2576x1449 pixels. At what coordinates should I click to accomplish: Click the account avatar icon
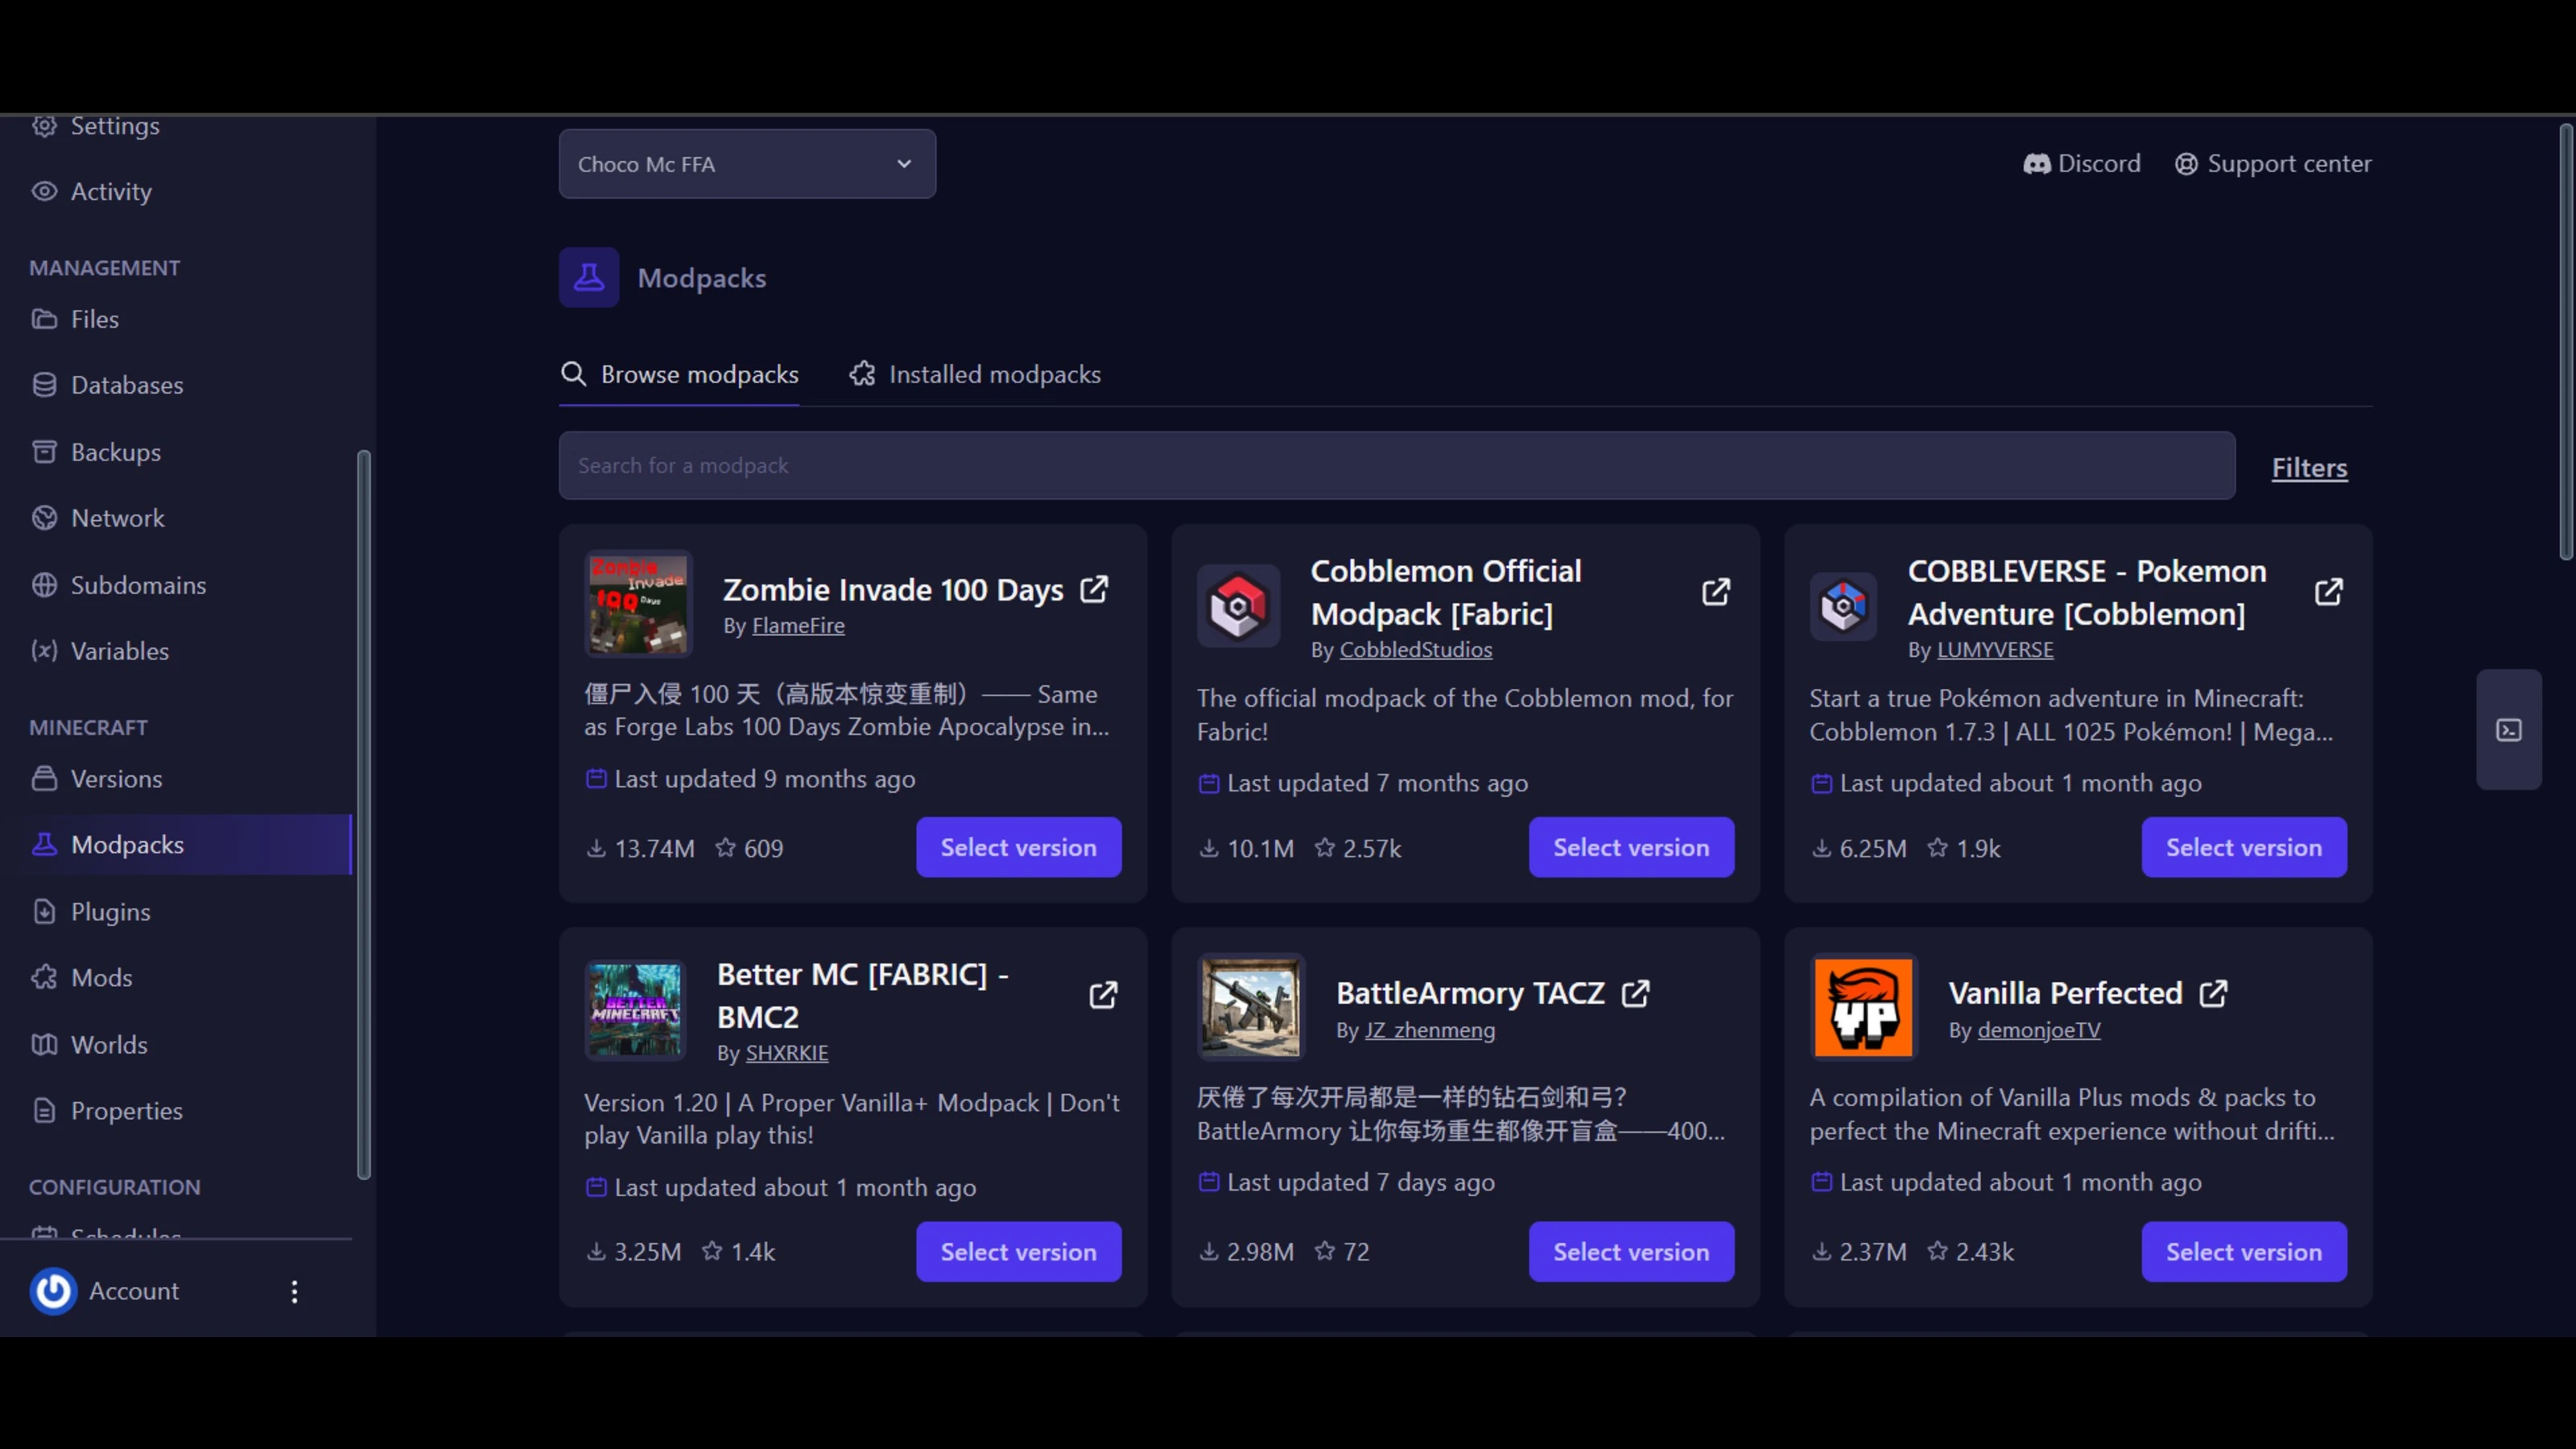(53, 1291)
